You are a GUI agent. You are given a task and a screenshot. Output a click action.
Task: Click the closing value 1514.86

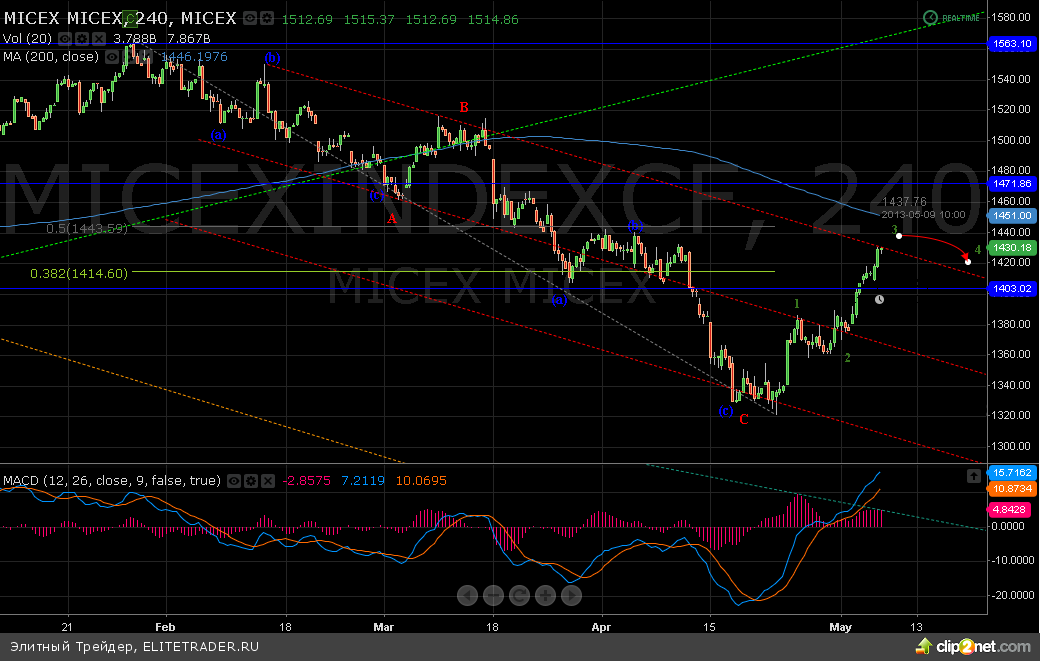(493, 19)
